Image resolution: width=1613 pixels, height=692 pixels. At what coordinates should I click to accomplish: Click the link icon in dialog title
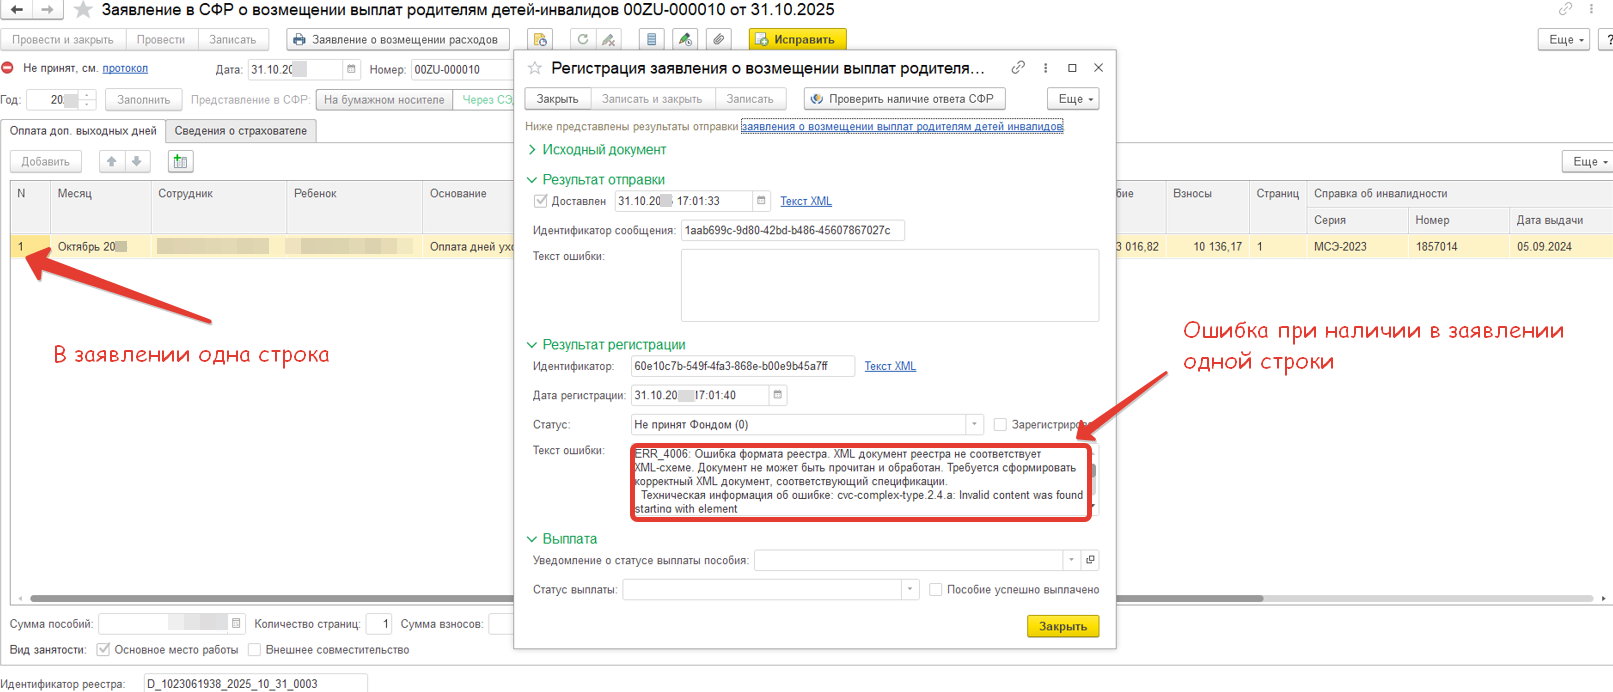point(1018,68)
